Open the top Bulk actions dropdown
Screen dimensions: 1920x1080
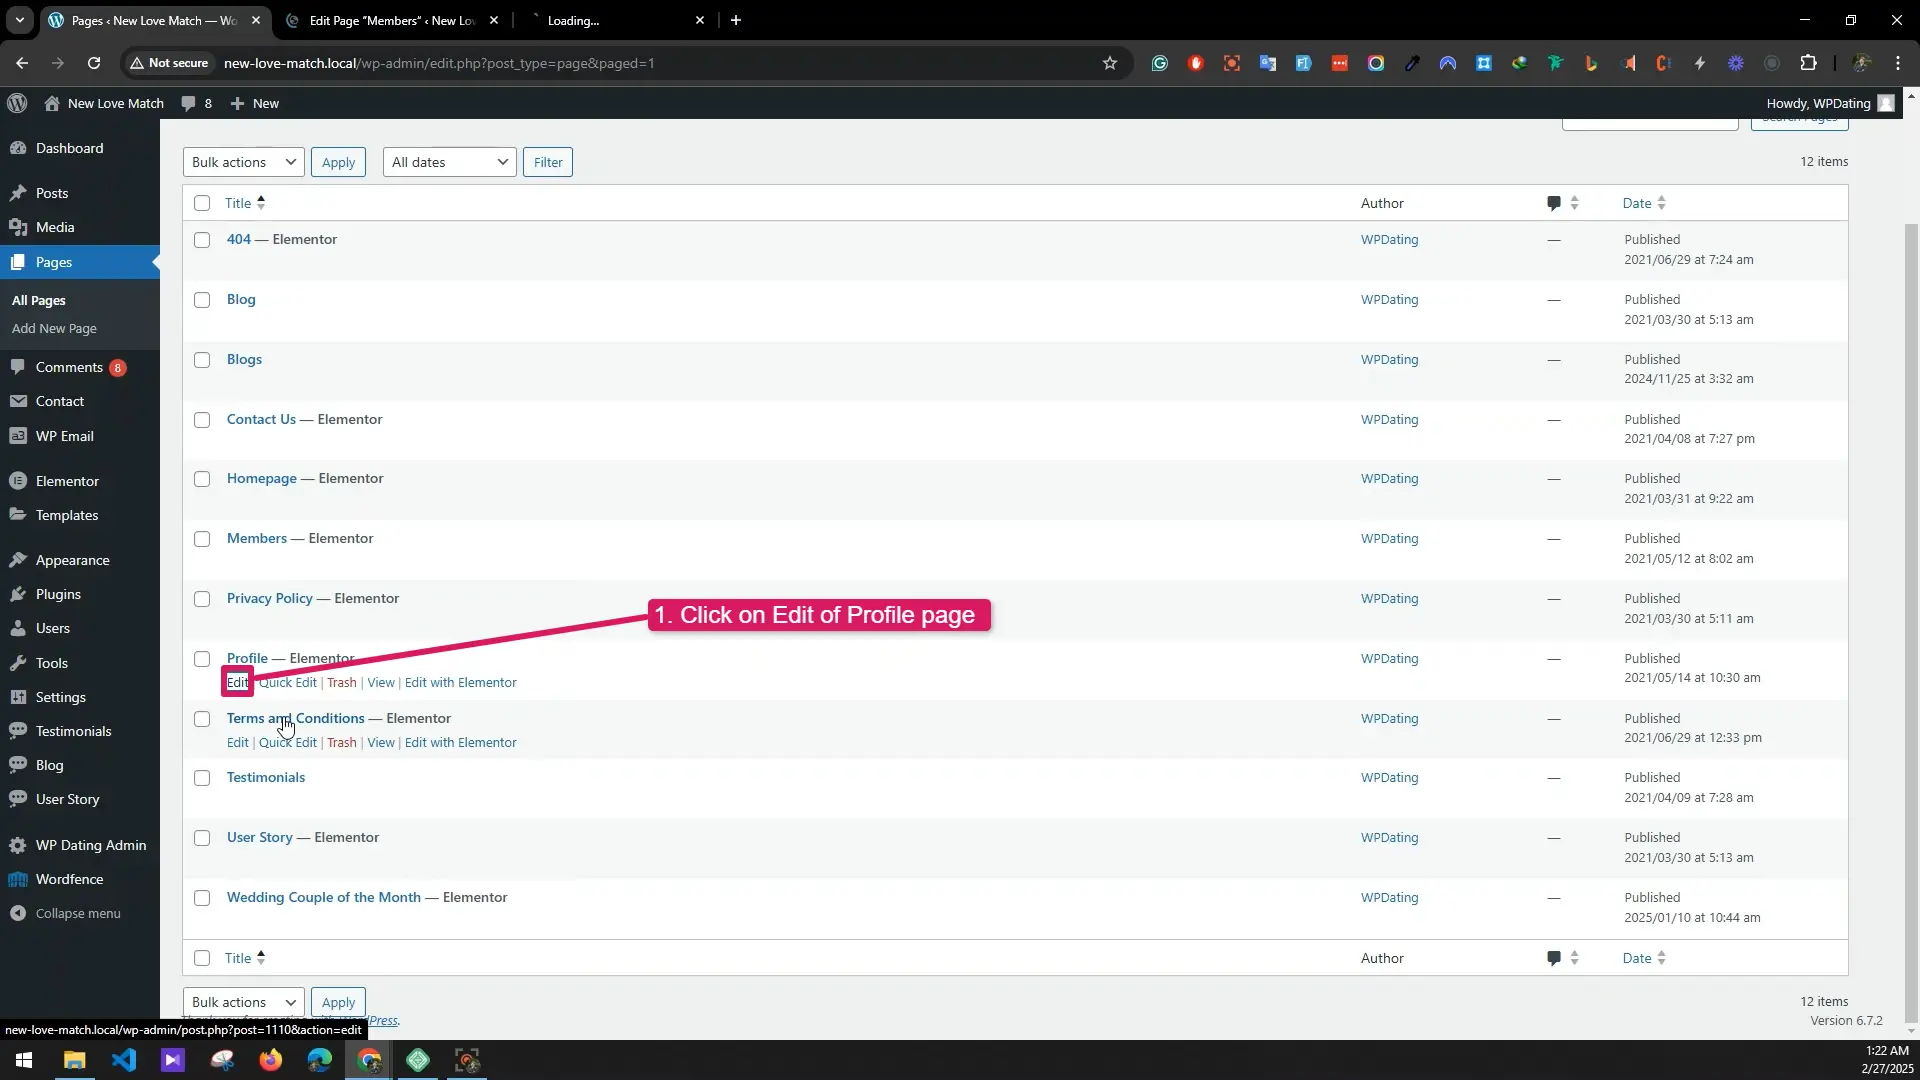click(243, 162)
